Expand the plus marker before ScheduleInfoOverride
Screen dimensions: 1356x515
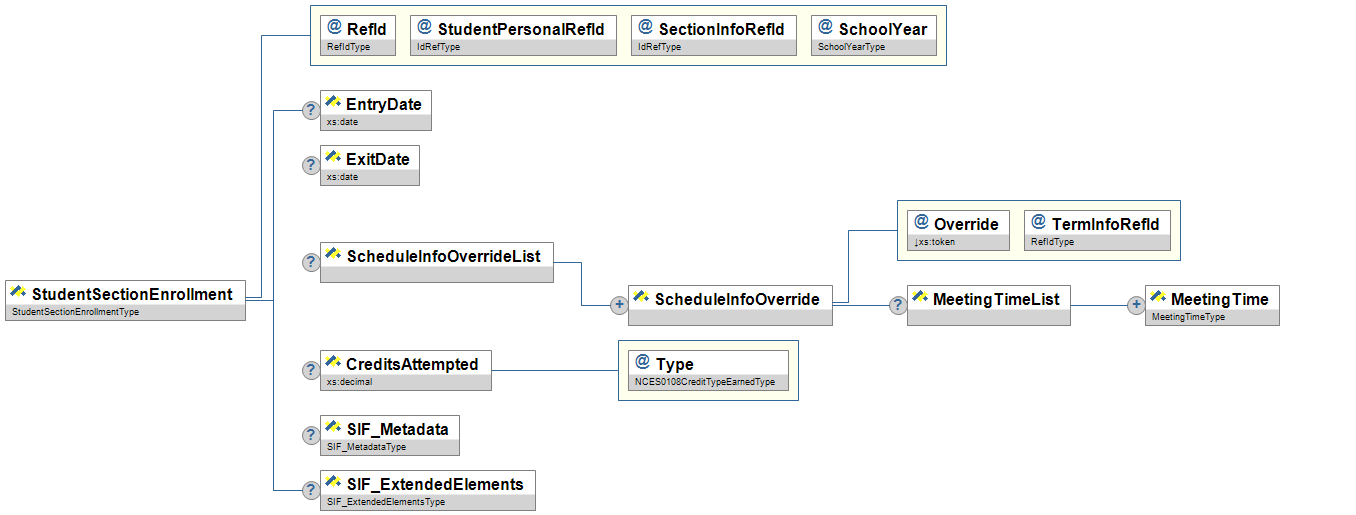(619, 306)
